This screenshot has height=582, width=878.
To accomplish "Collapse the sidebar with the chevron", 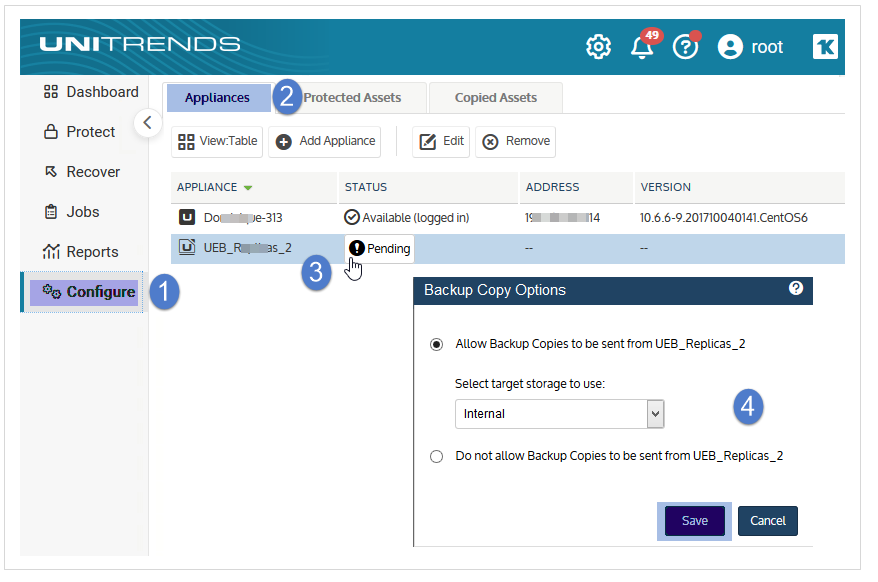I will tap(147, 122).
